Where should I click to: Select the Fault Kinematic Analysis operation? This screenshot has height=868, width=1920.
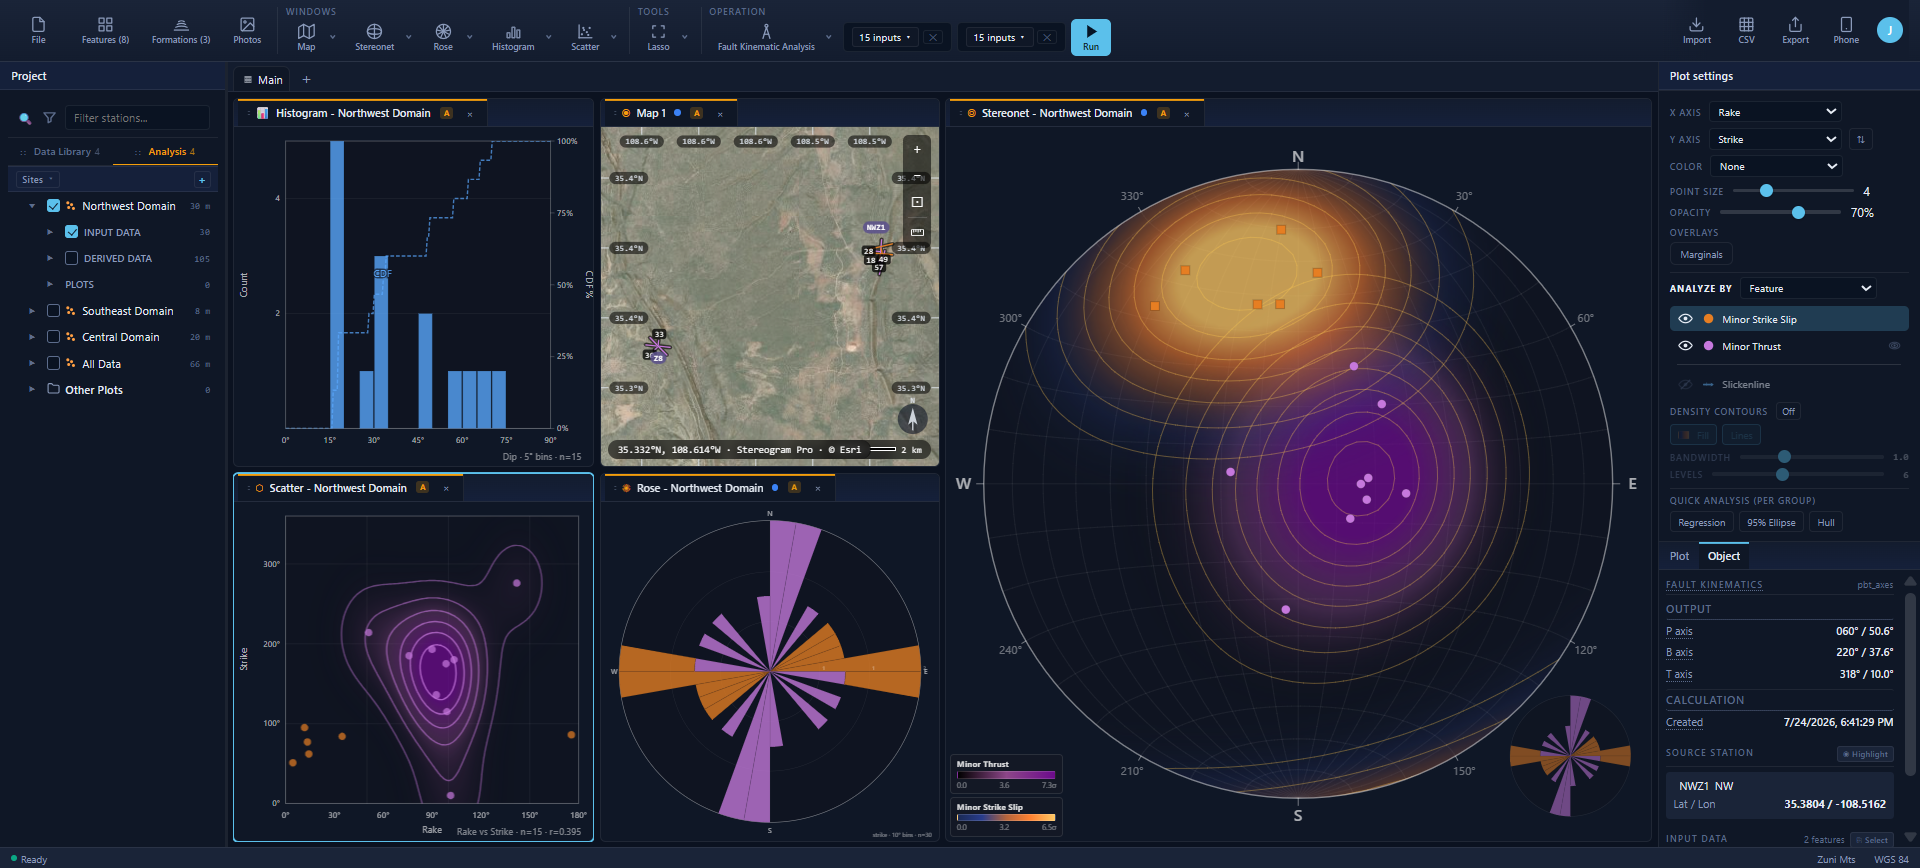point(766,37)
